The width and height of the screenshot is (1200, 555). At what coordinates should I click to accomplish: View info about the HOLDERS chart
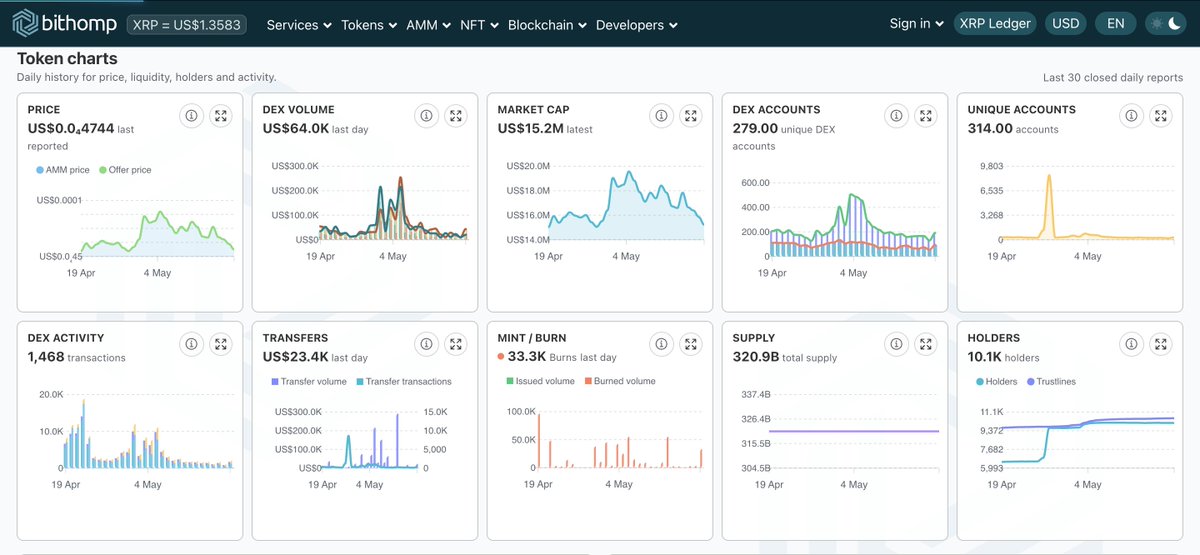click(x=1131, y=344)
